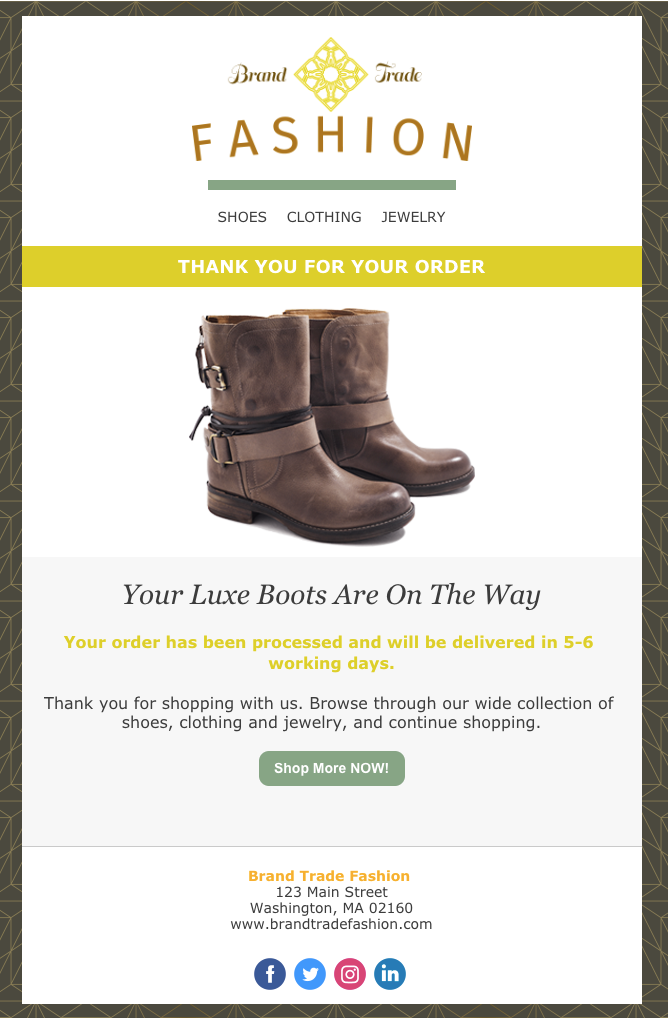The height and width of the screenshot is (1018, 668).
Task: Click the brown boots product image
Action: (x=332, y=425)
